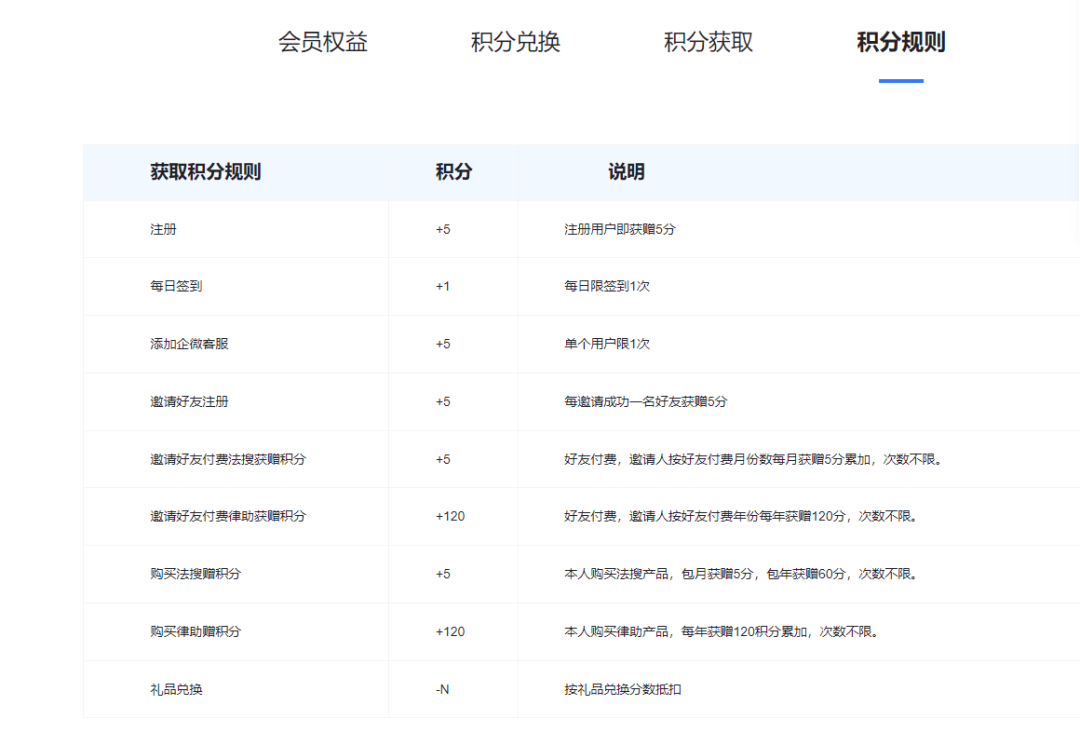
Task: Click the -N value for 礼品兑换
Action: click(442, 689)
